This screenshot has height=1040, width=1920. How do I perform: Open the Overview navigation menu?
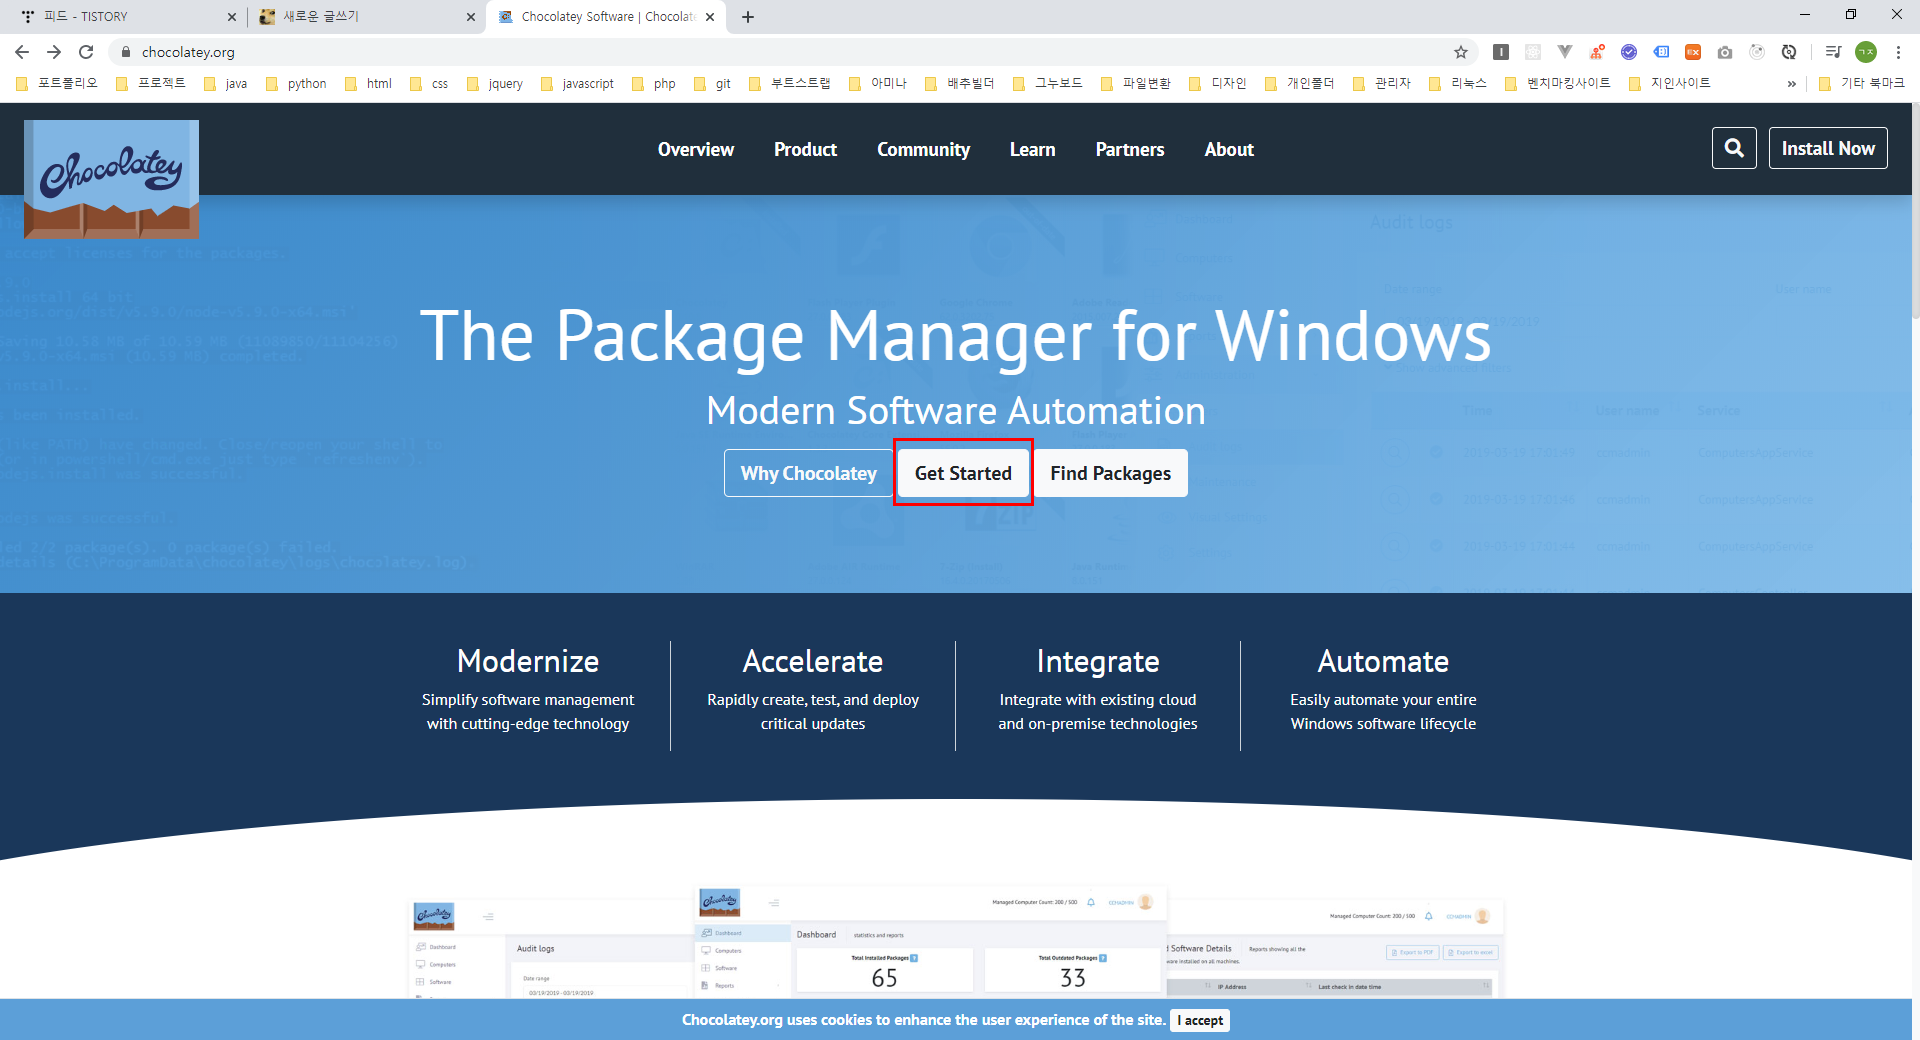coord(696,149)
